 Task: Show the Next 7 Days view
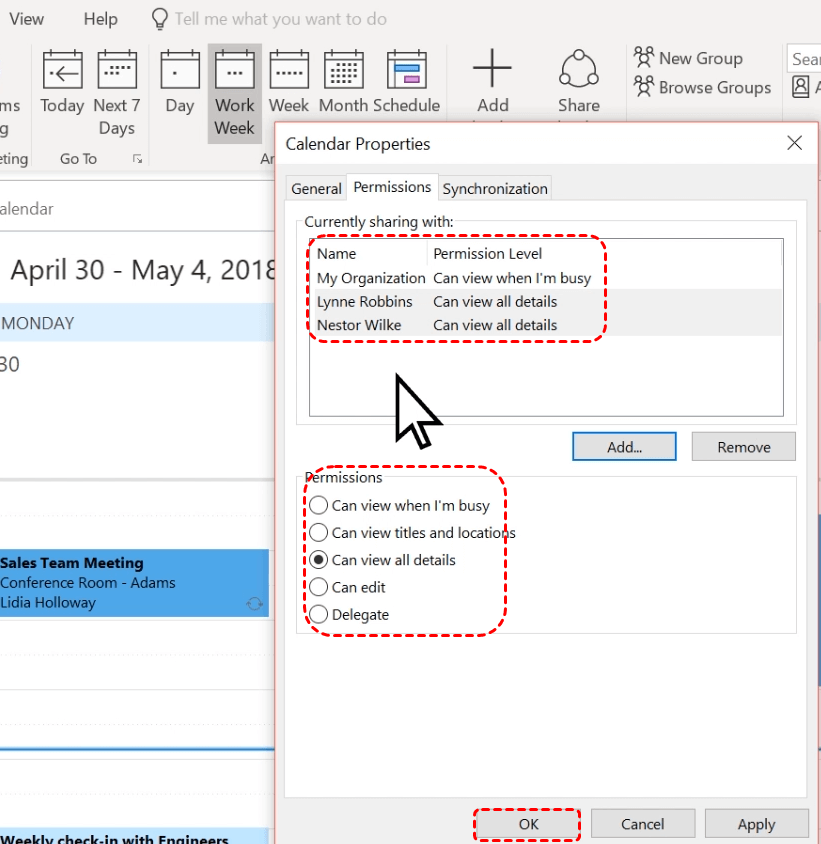point(117,92)
